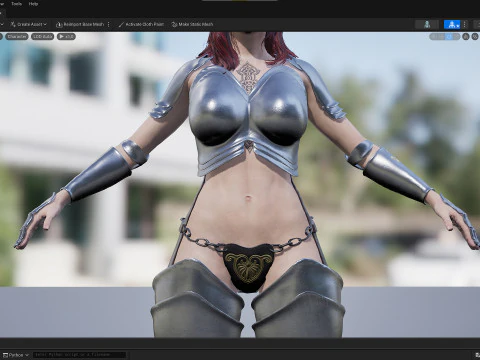The height and width of the screenshot is (360, 480).
Task: Click the round icon right of transform tools
Action: click(x=466, y=37)
